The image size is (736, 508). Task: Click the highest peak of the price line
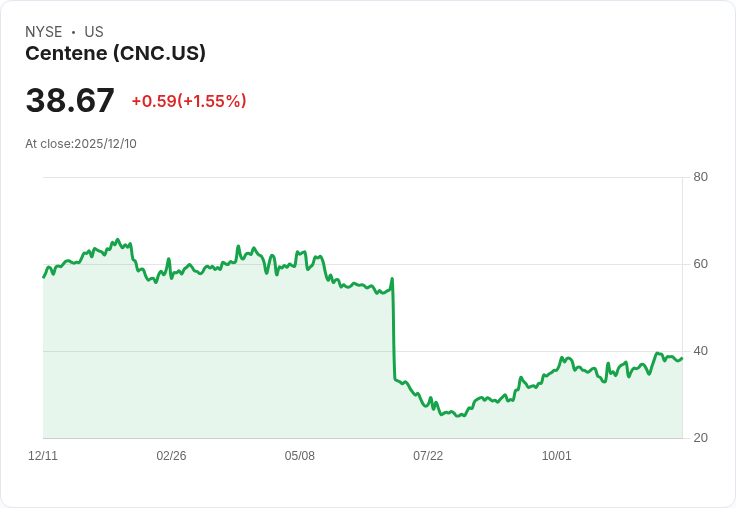click(118, 240)
